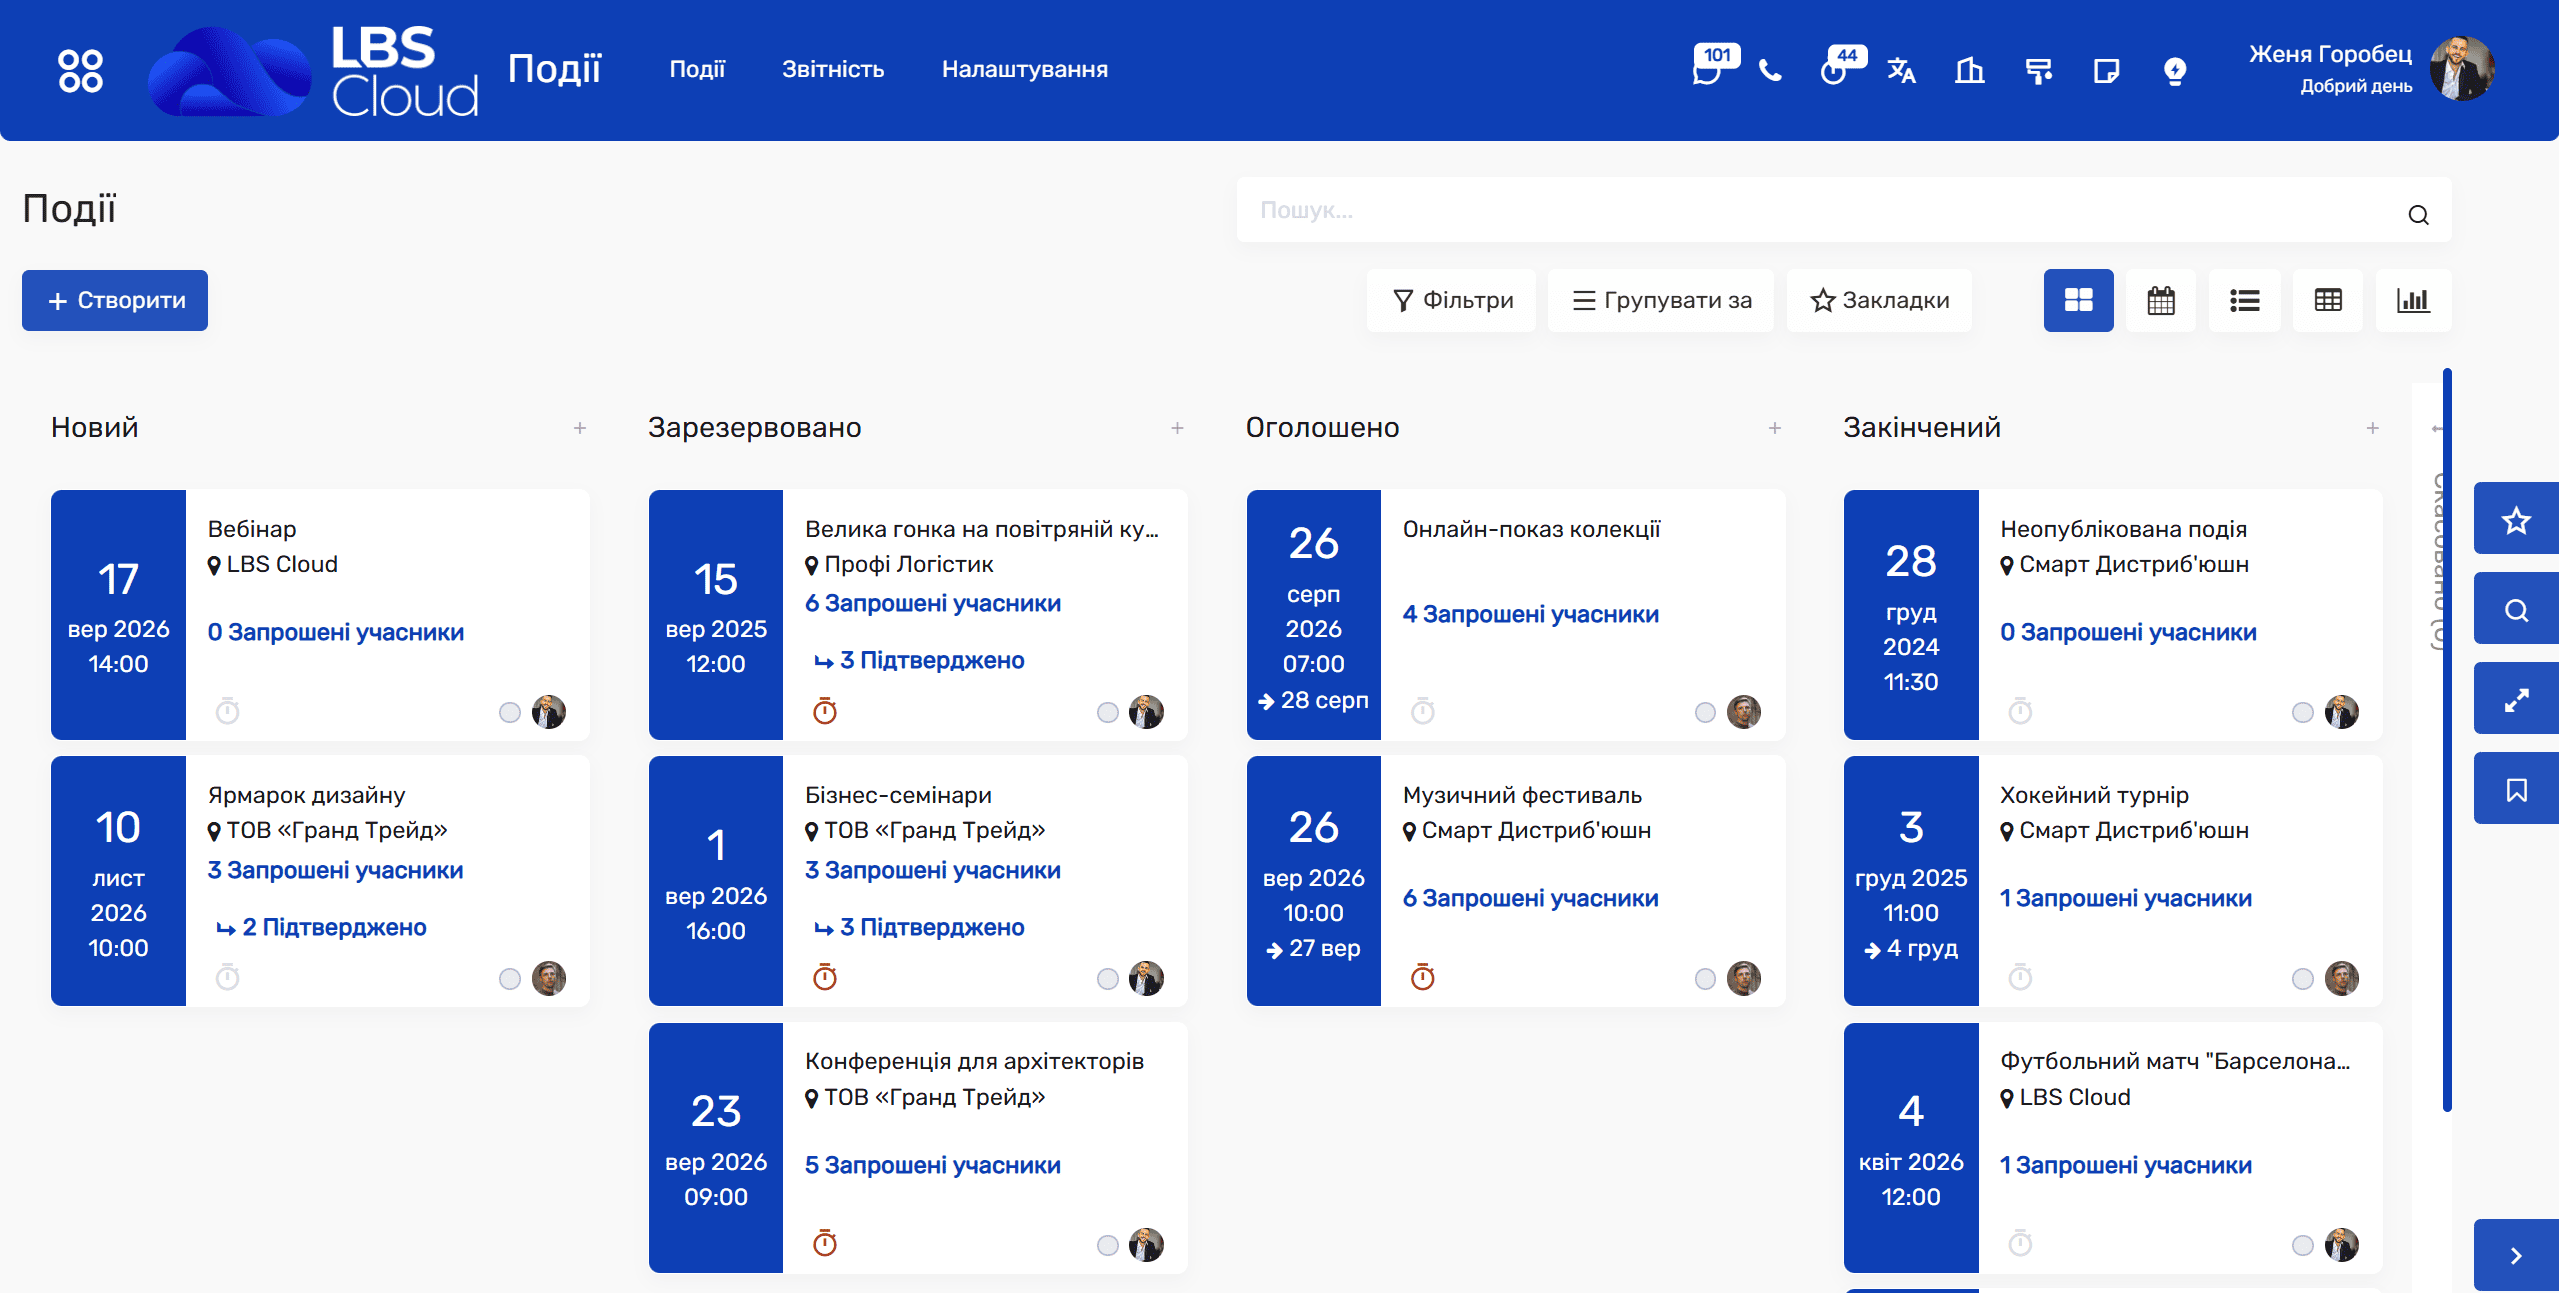Add card to Новий column
This screenshot has width=2559, height=1293.
tap(580, 428)
